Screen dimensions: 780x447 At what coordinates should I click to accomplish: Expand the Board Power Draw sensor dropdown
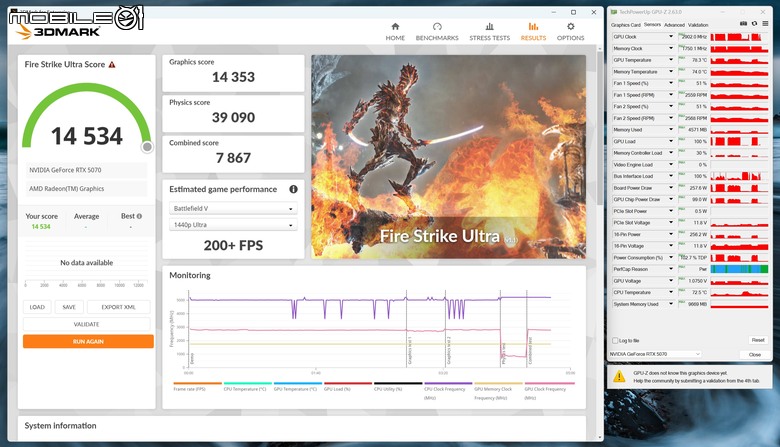click(x=671, y=188)
